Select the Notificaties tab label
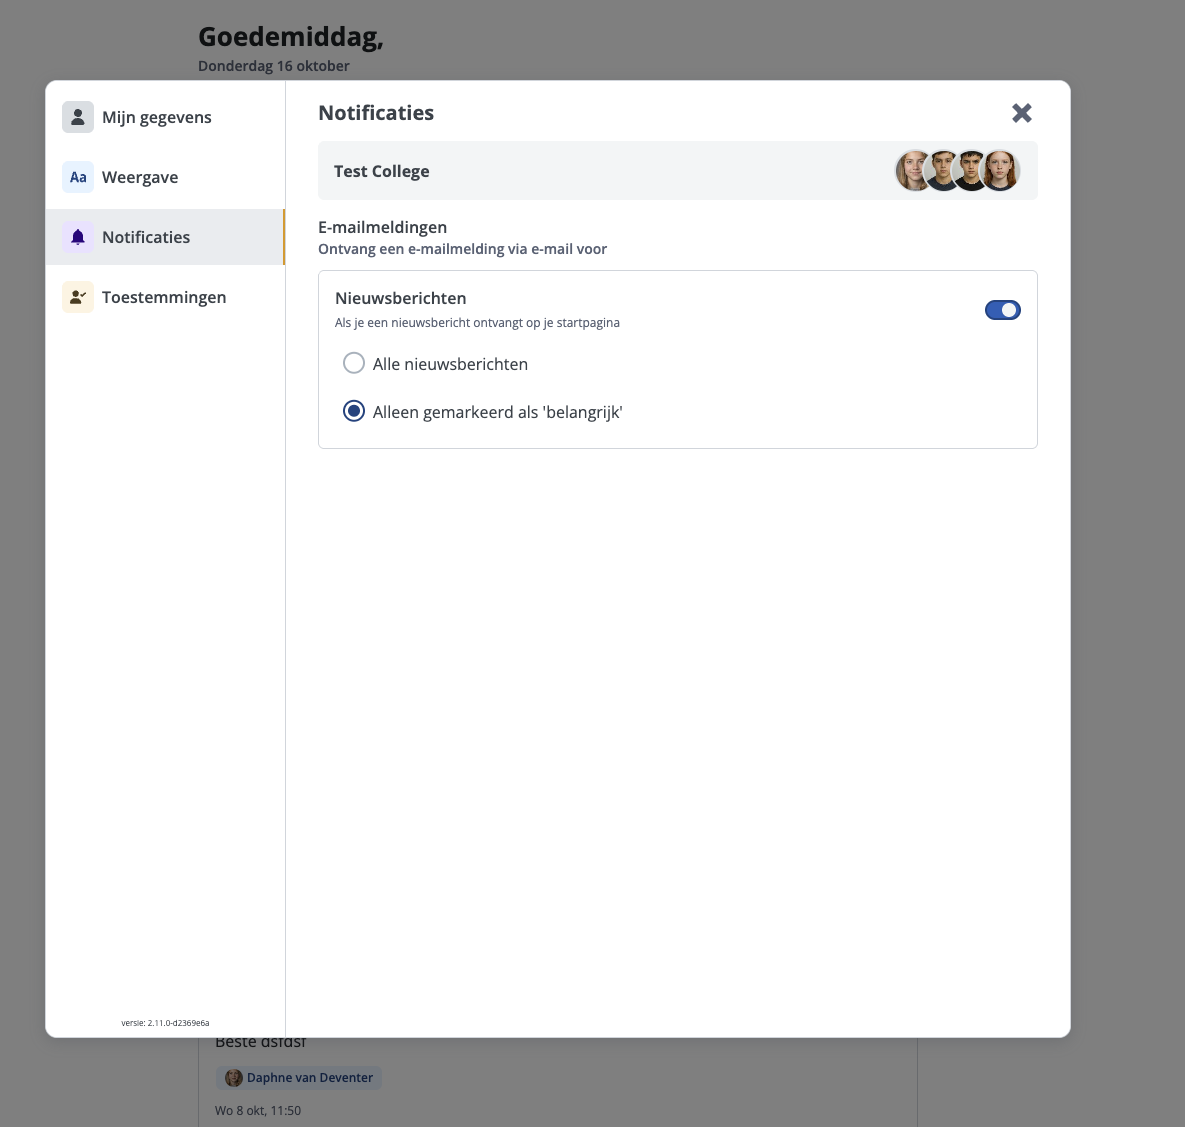This screenshot has width=1185, height=1127. pos(146,237)
